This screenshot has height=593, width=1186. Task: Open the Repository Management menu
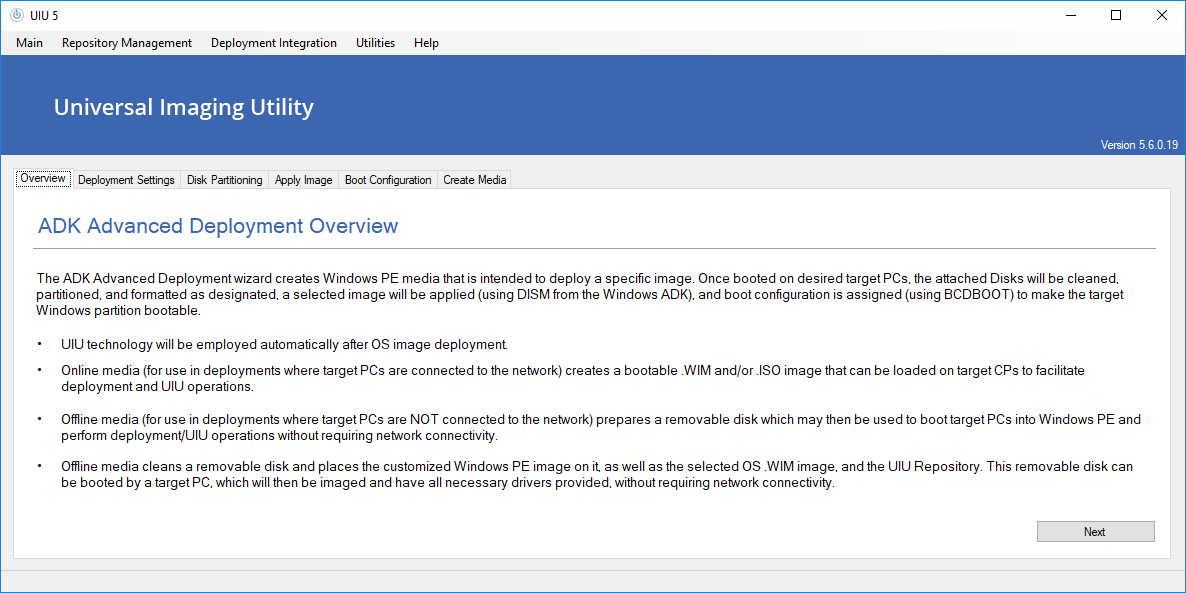pyautogui.click(x=127, y=43)
